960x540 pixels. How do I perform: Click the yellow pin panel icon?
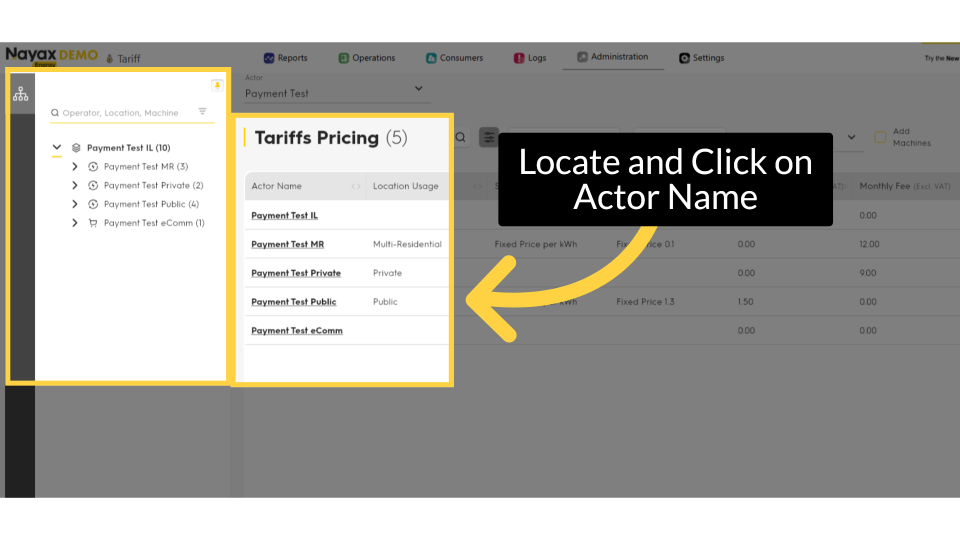(x=217, y=85)
